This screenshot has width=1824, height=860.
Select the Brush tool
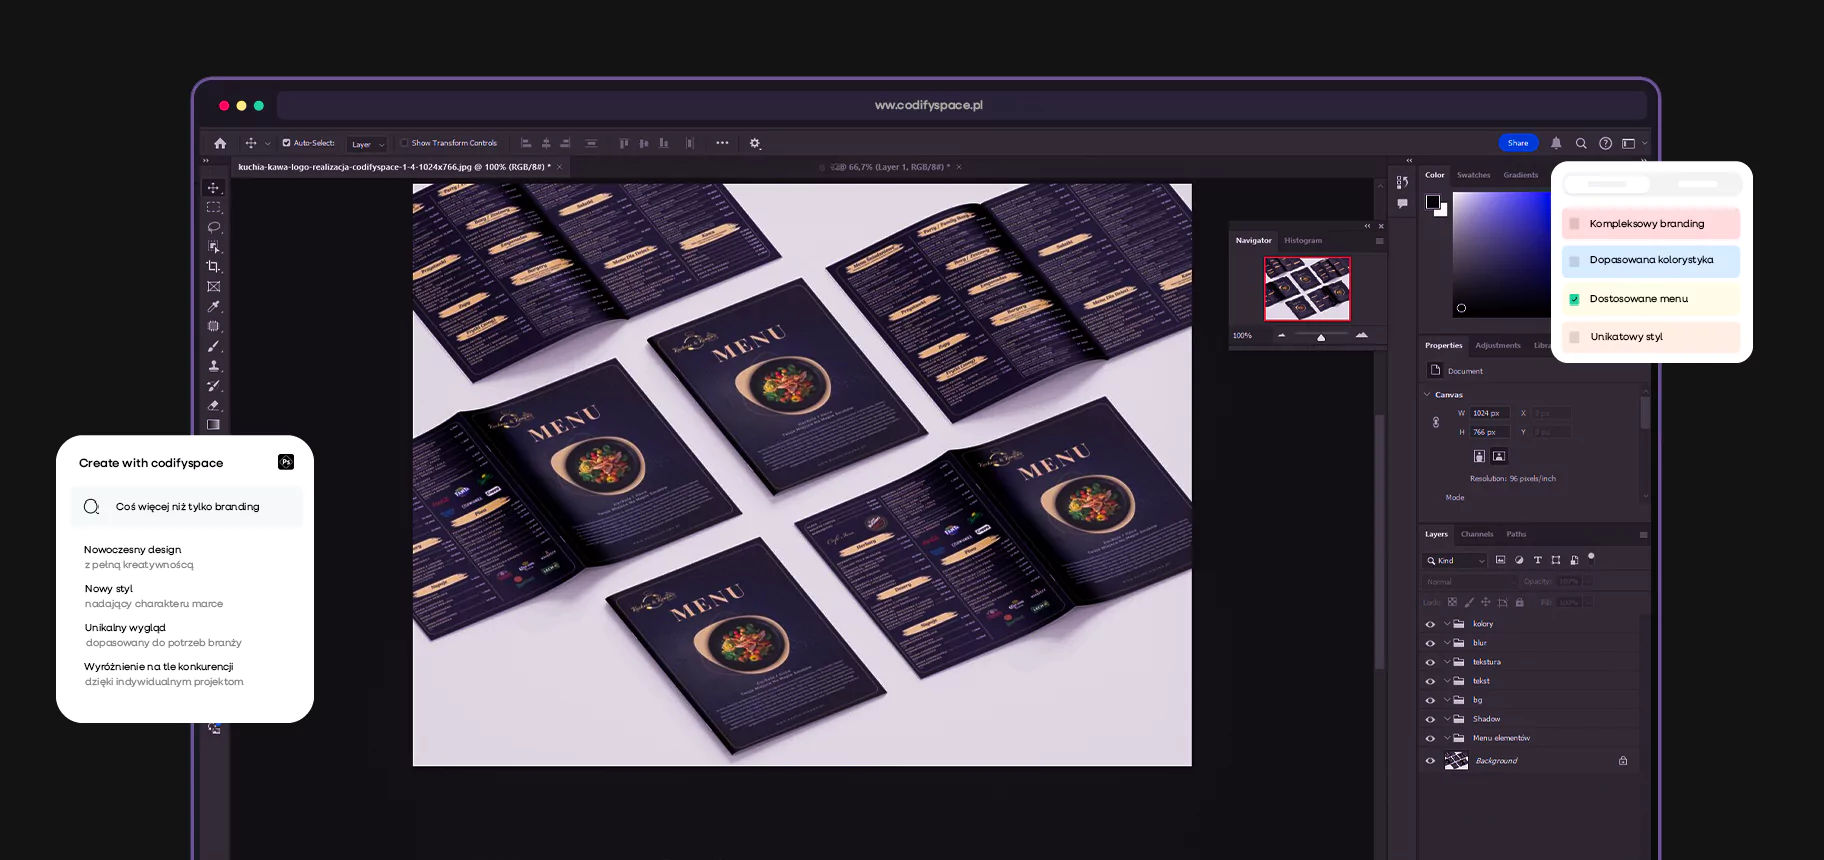coord(213,347)
